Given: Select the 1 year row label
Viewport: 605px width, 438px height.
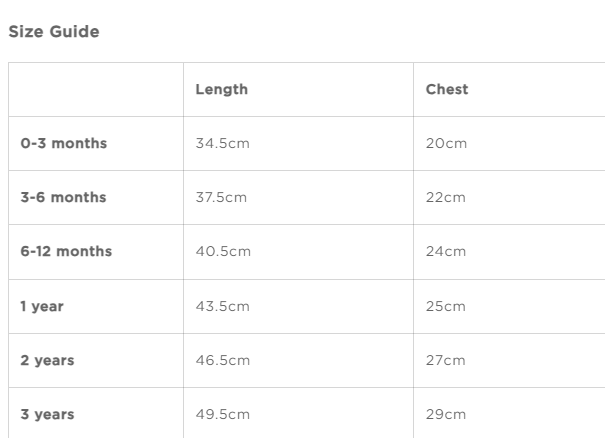Looking at the screenshot, I should [42, 306].
